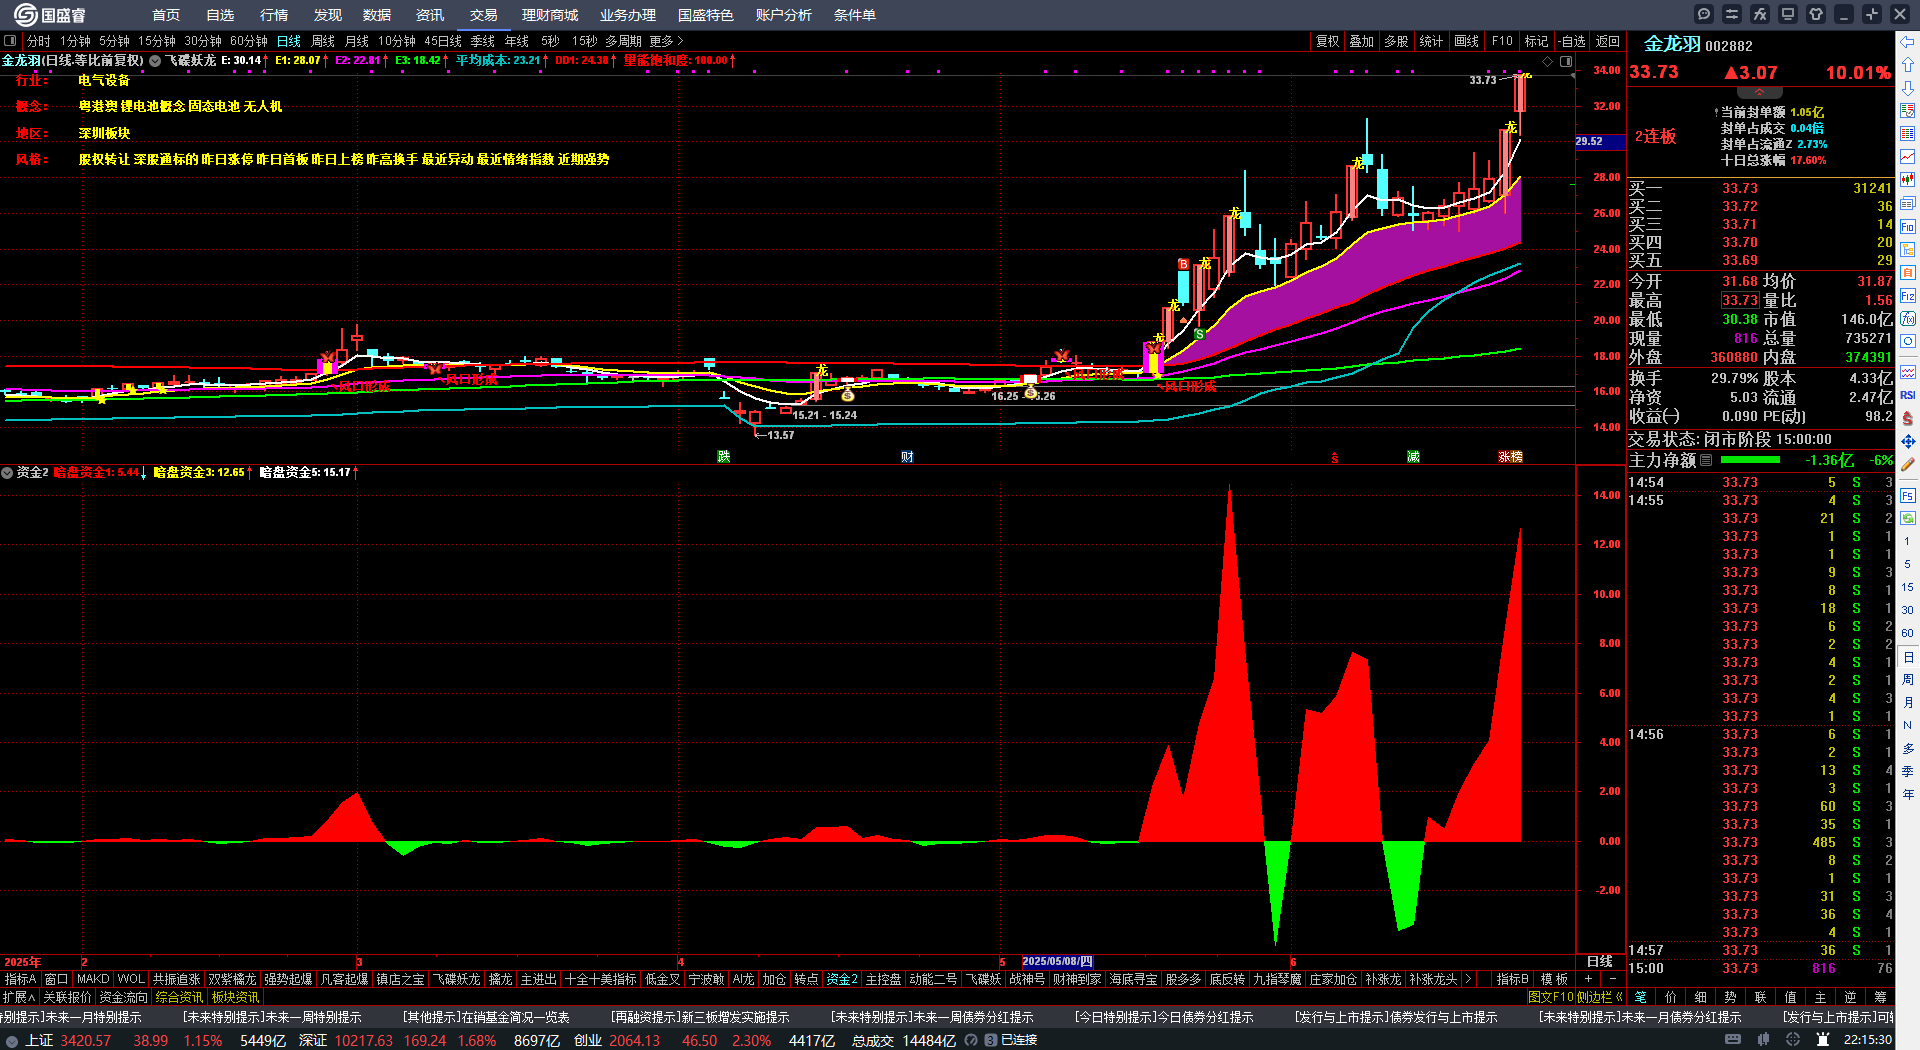The height and width of the screenshot is (1050, 1920).
Task: Open the 首页 menu
Action: tap(166, 15)
